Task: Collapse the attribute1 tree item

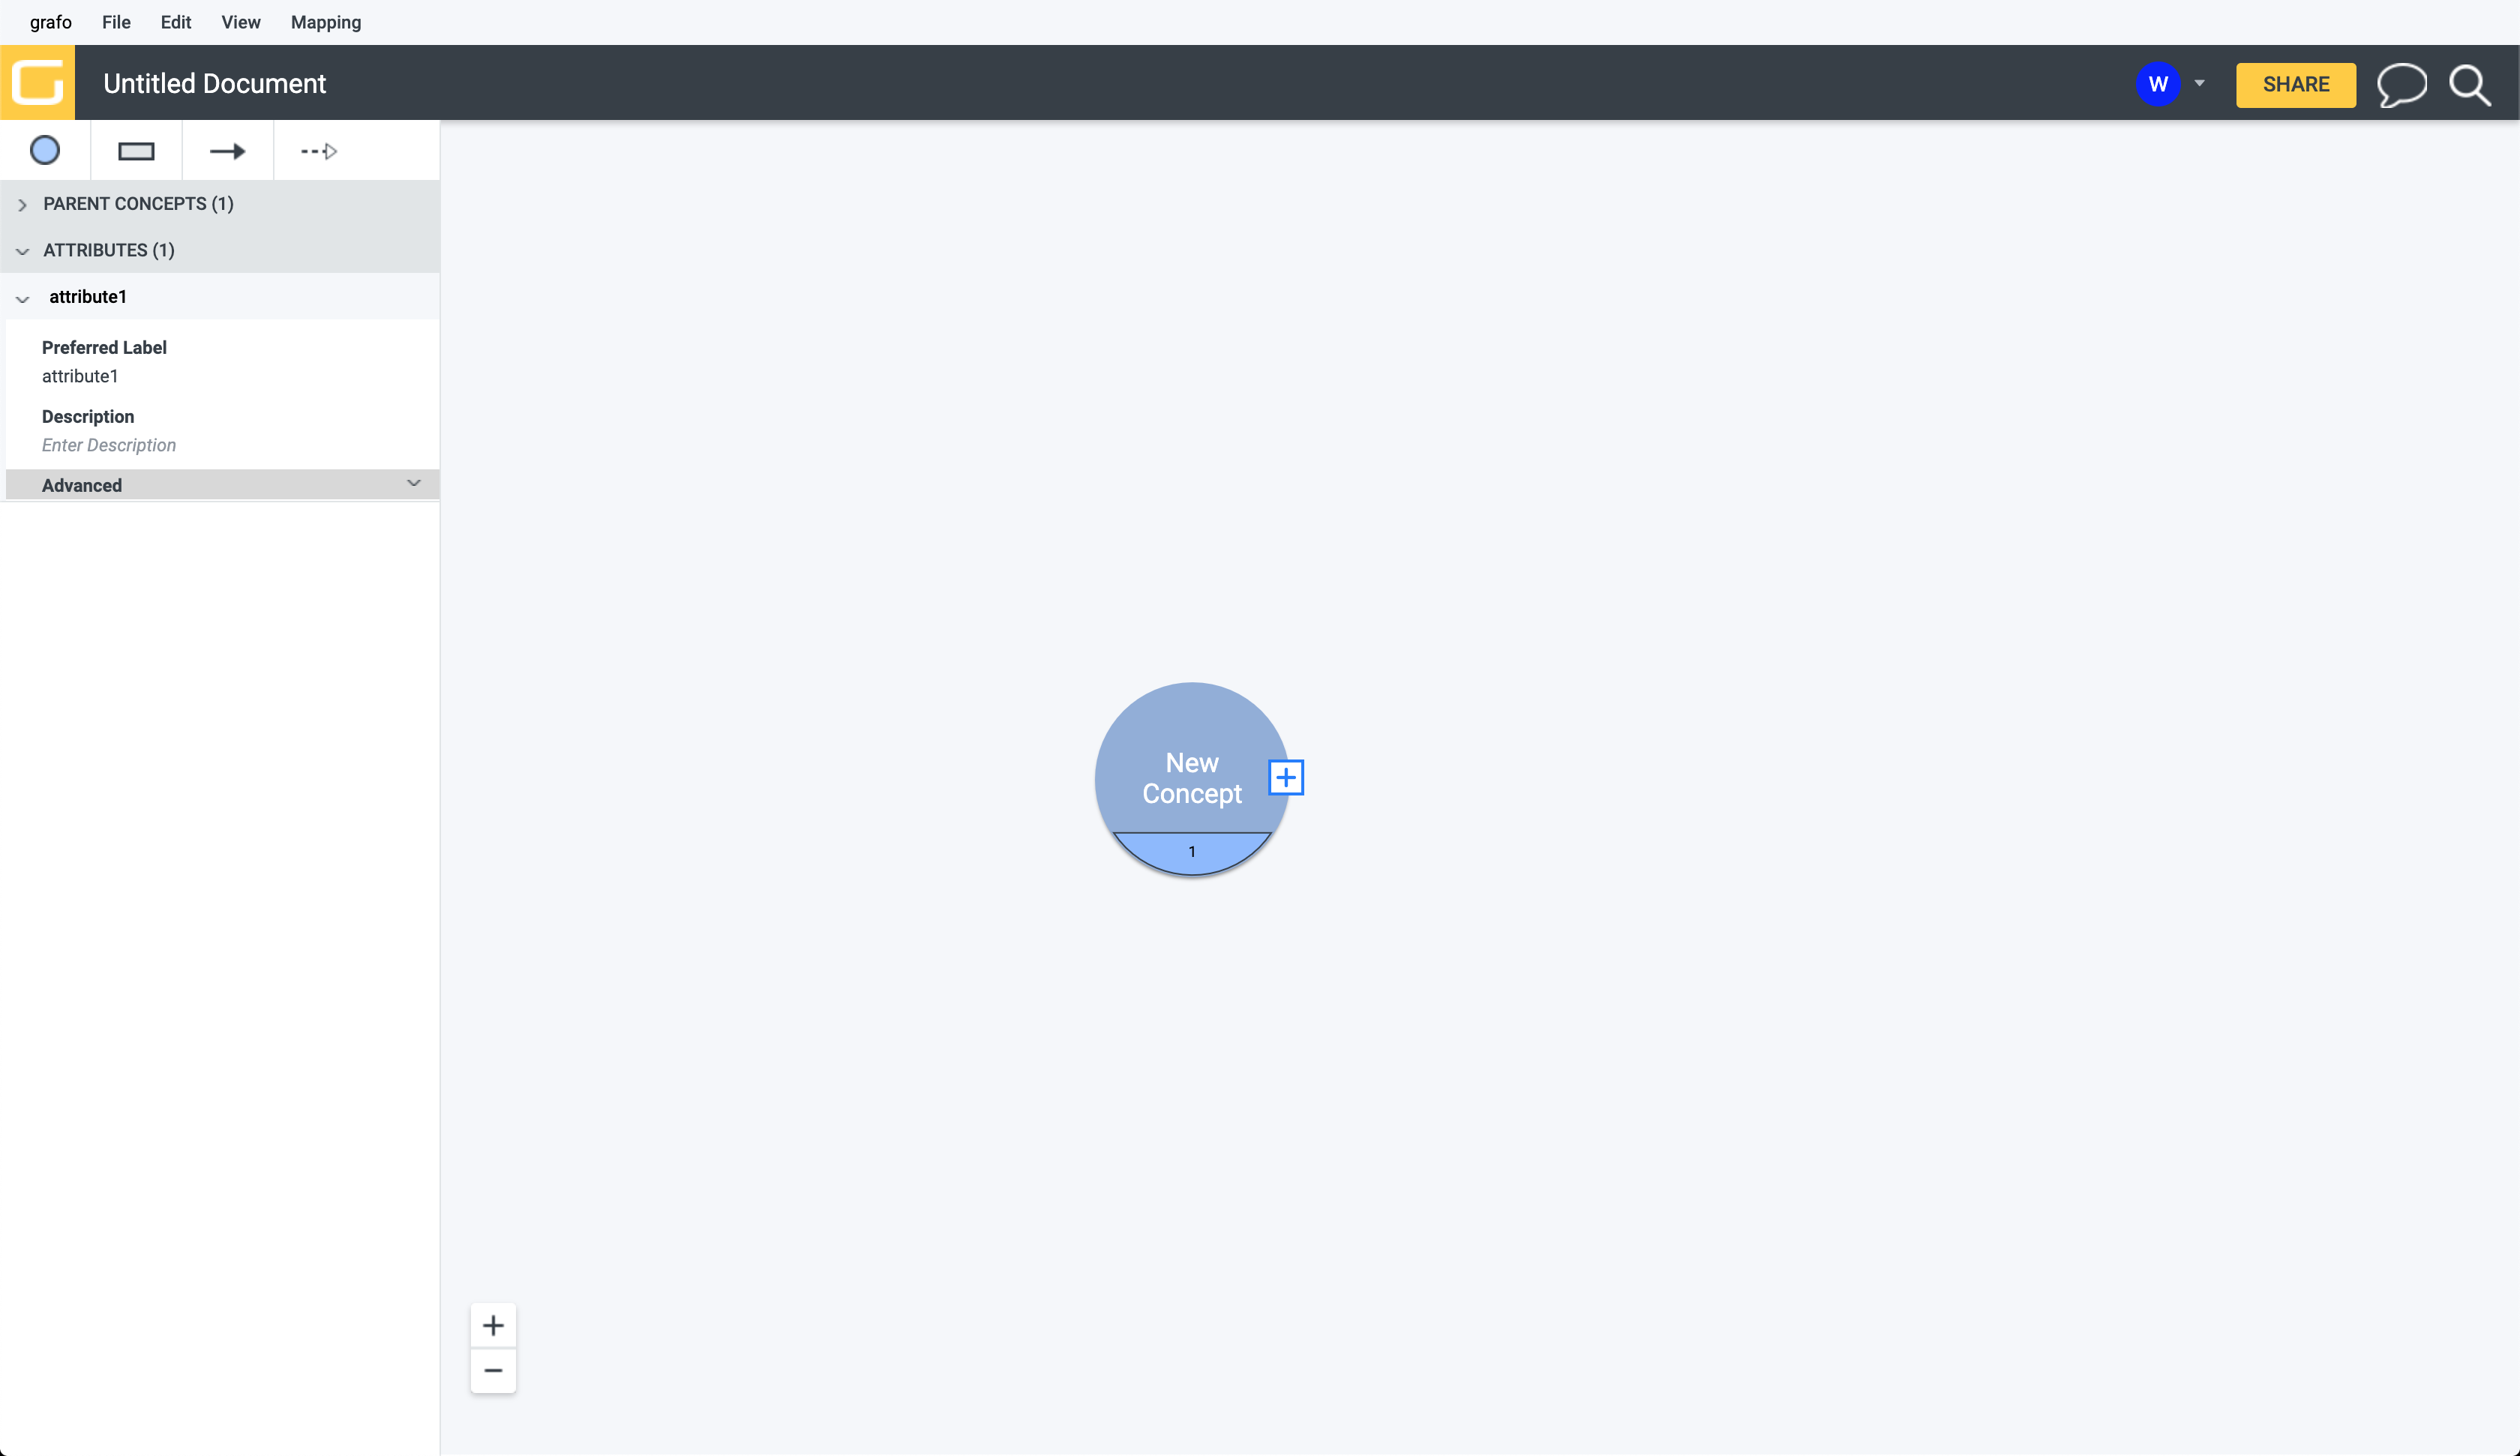Action: [22, 296]
